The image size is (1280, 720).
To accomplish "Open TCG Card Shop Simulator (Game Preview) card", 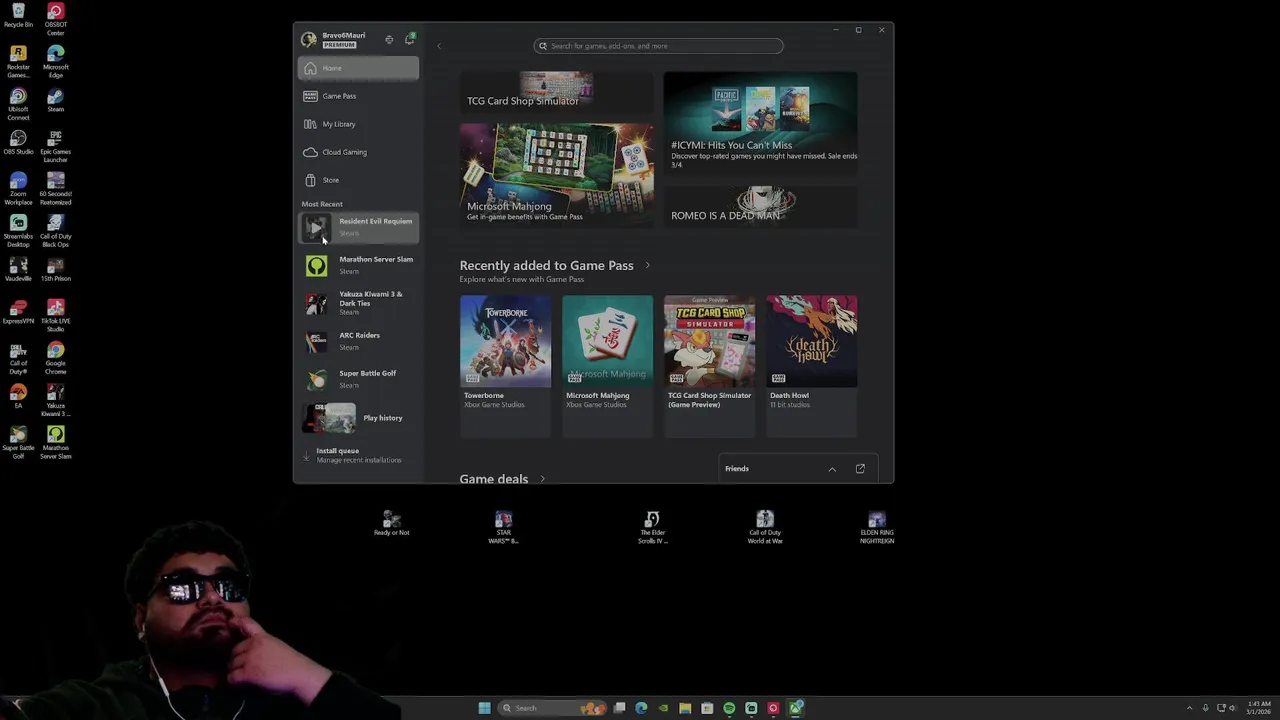I will point(709,366).
